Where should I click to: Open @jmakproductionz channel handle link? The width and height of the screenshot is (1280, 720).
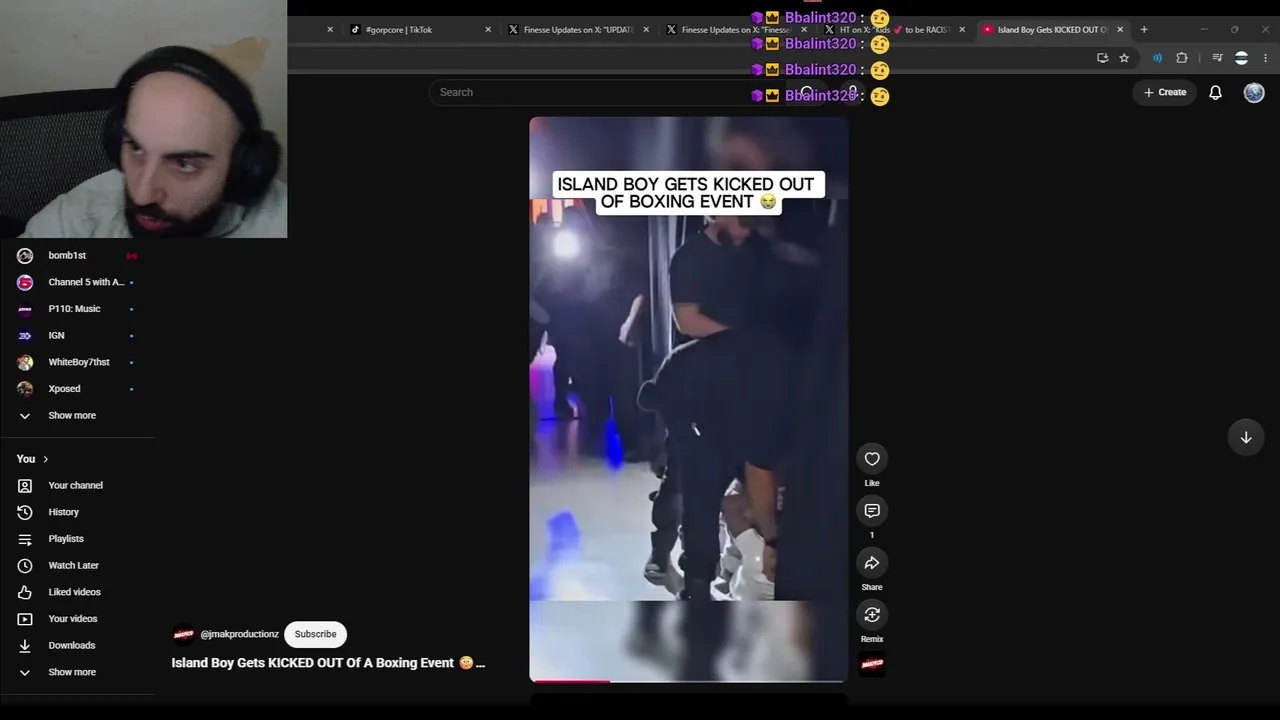(x=239, y=634)
